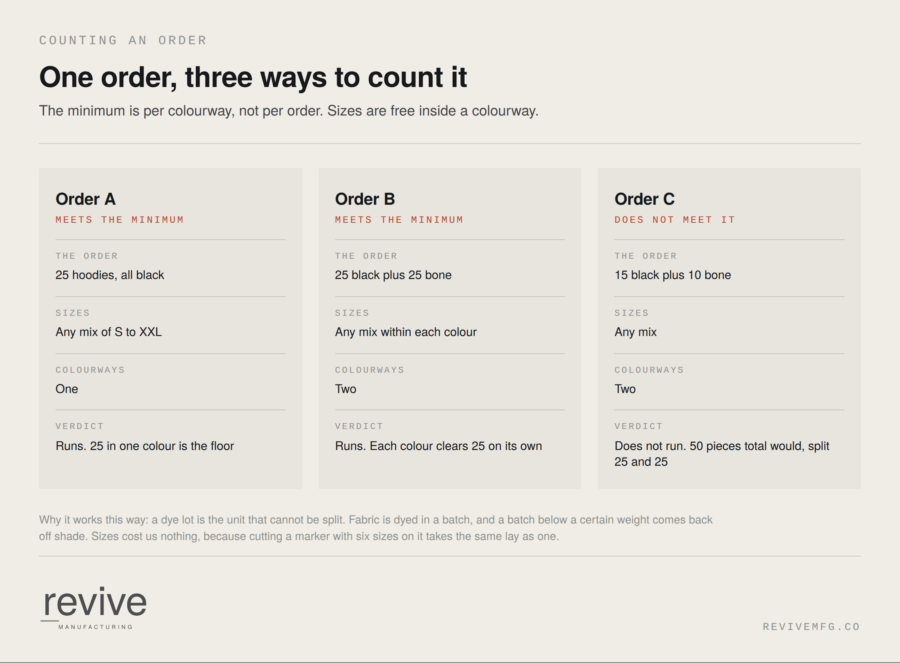Click the 'COLOURWAYS' label in Order A
This screenshot has width=900, height=663.
click(x=90, y=370)
